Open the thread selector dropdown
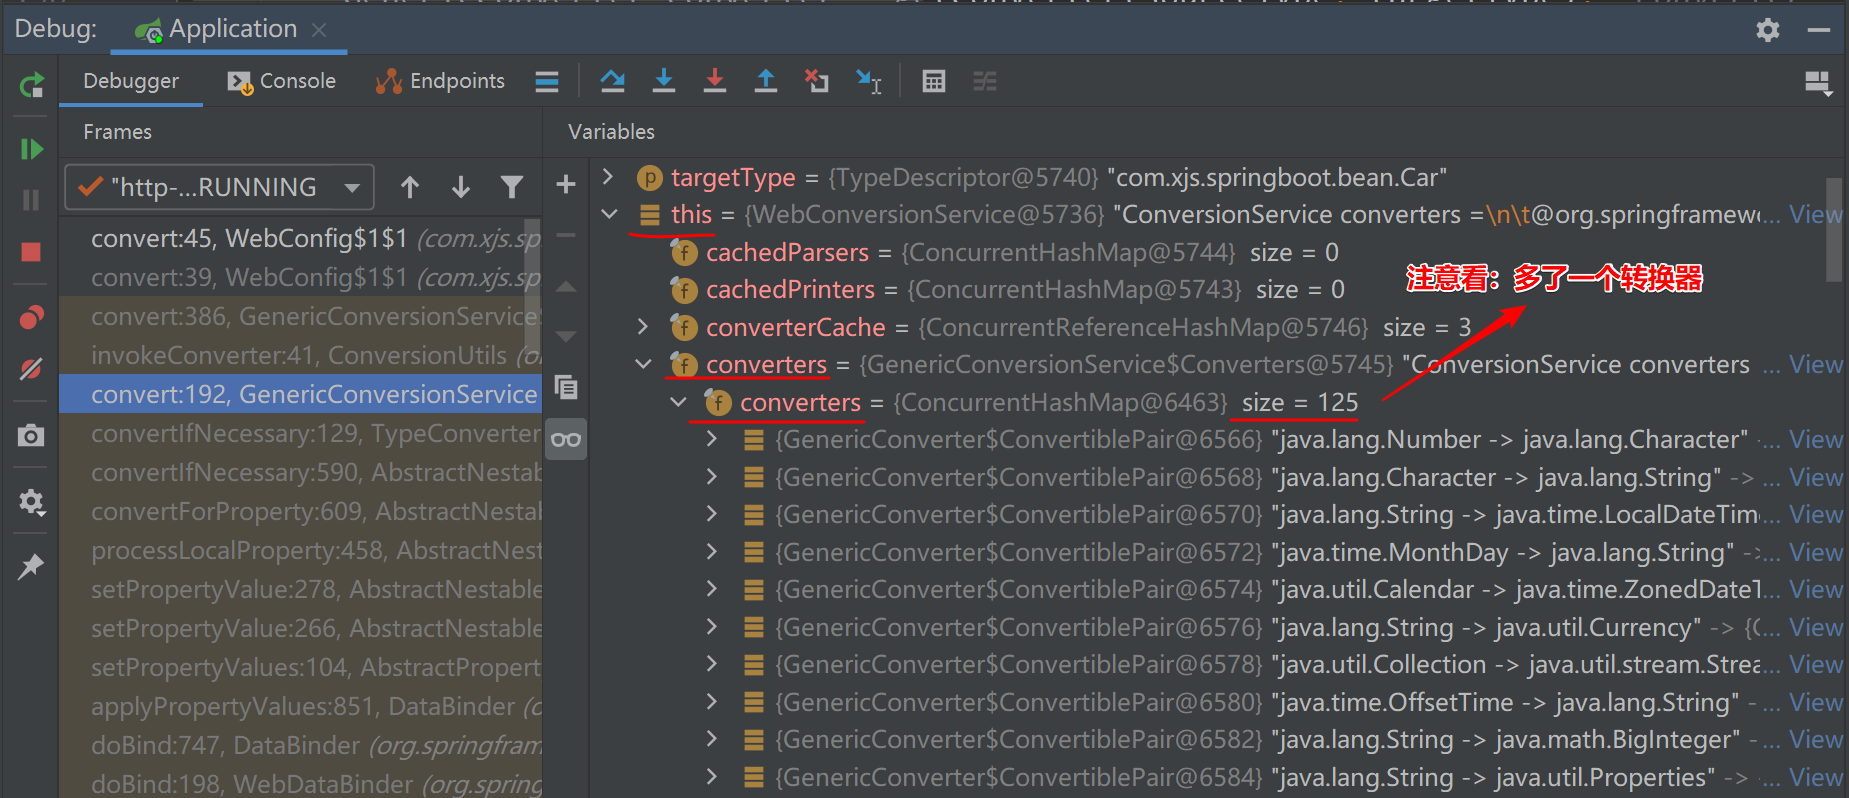Viewport: 1849px width, 798px height. tap(220, 187)
